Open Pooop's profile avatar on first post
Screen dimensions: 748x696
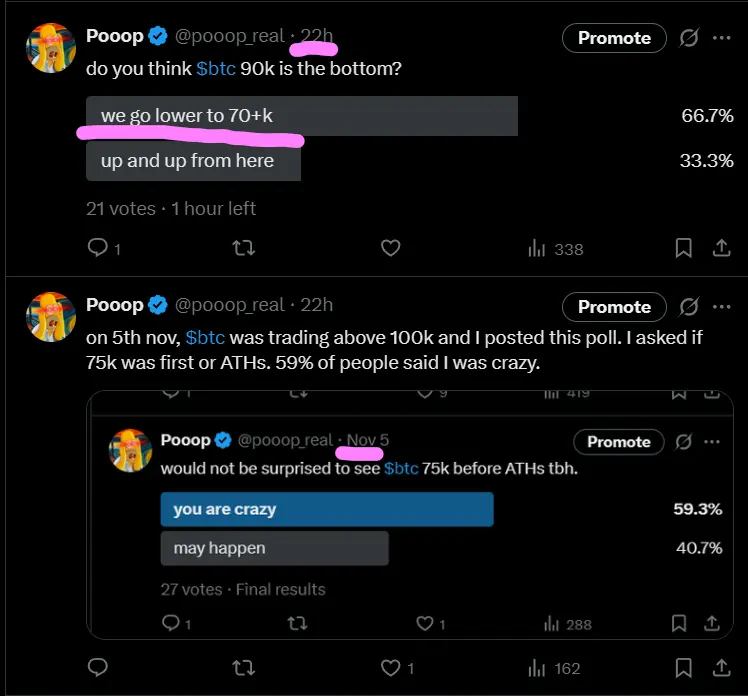pyautogui.click(x=50, y=49)
